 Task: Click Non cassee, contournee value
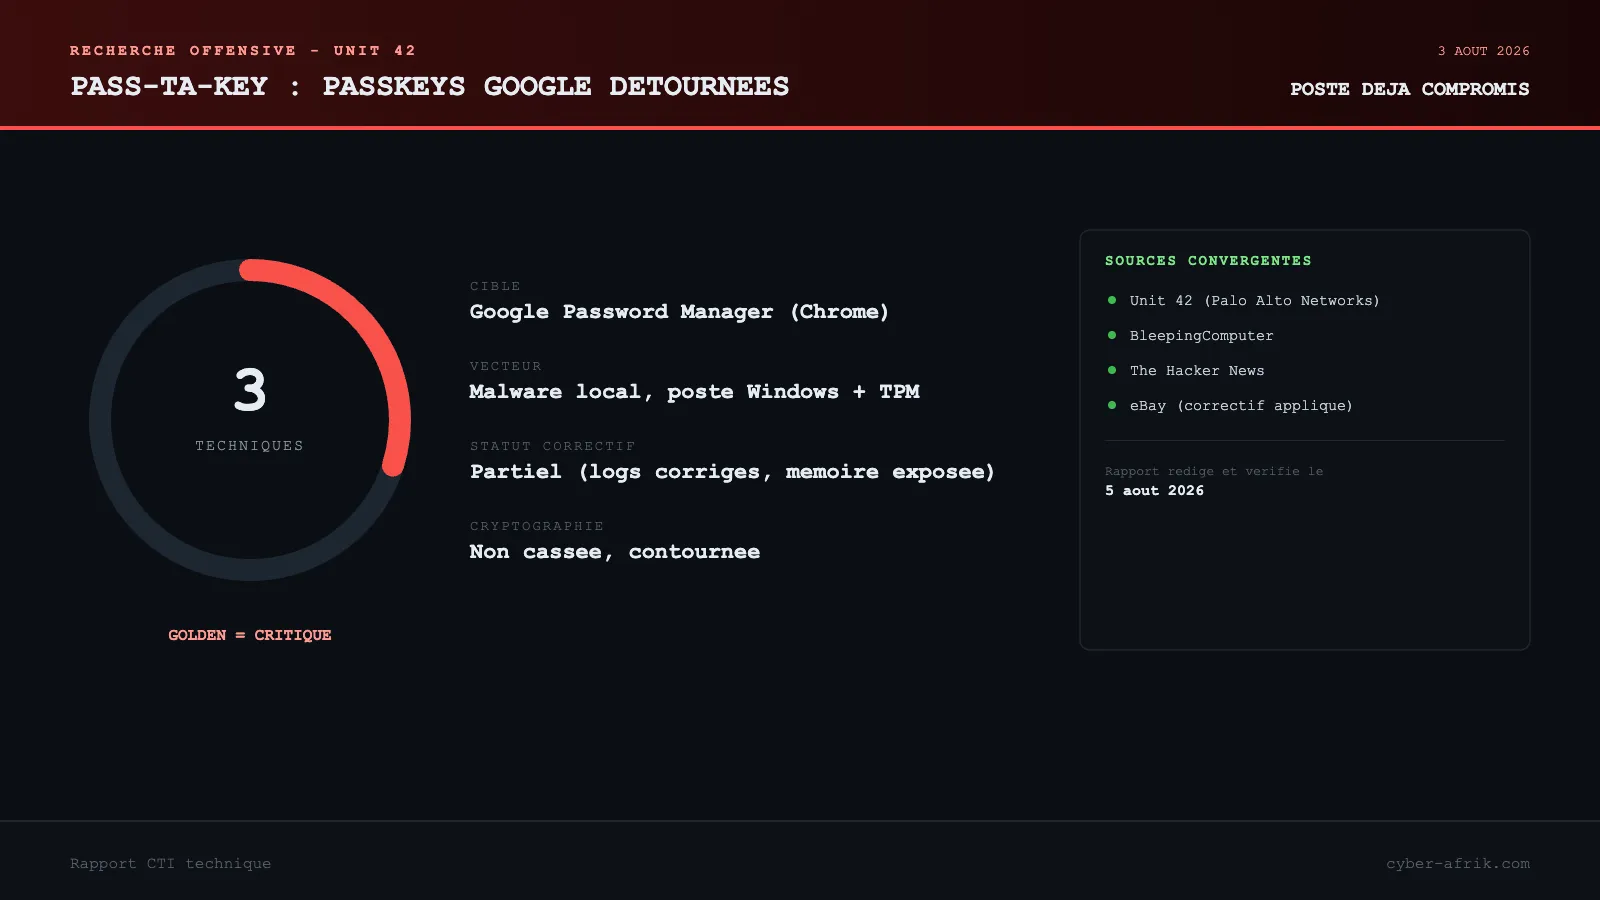(x=615, y=552)
